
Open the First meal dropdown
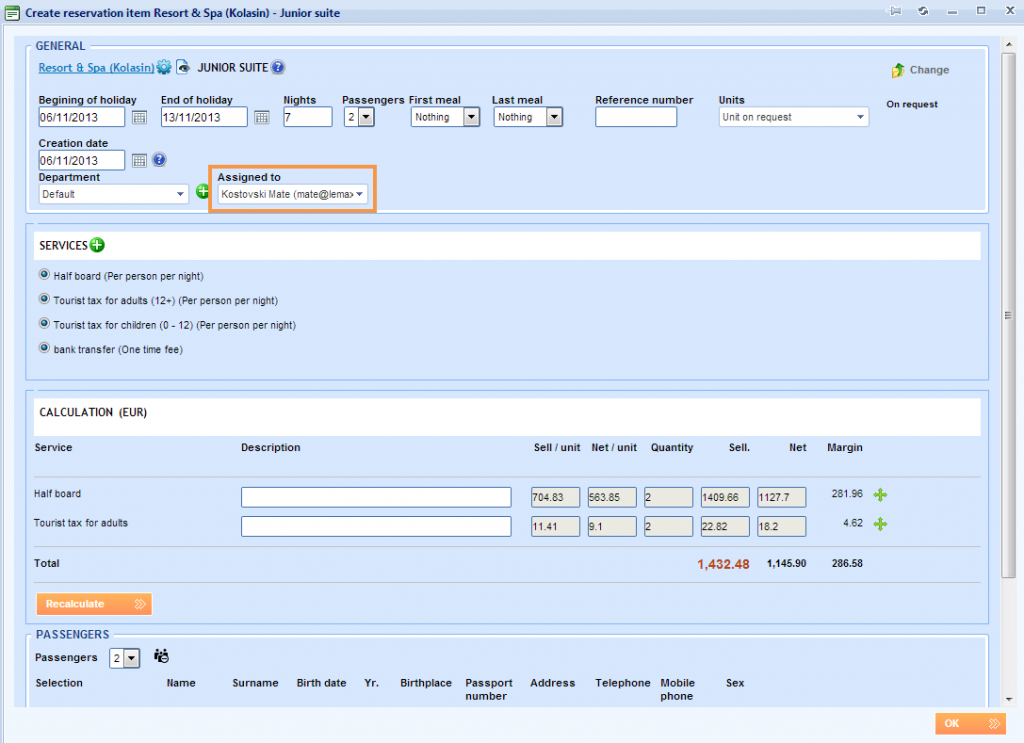(x=471, y=117)
